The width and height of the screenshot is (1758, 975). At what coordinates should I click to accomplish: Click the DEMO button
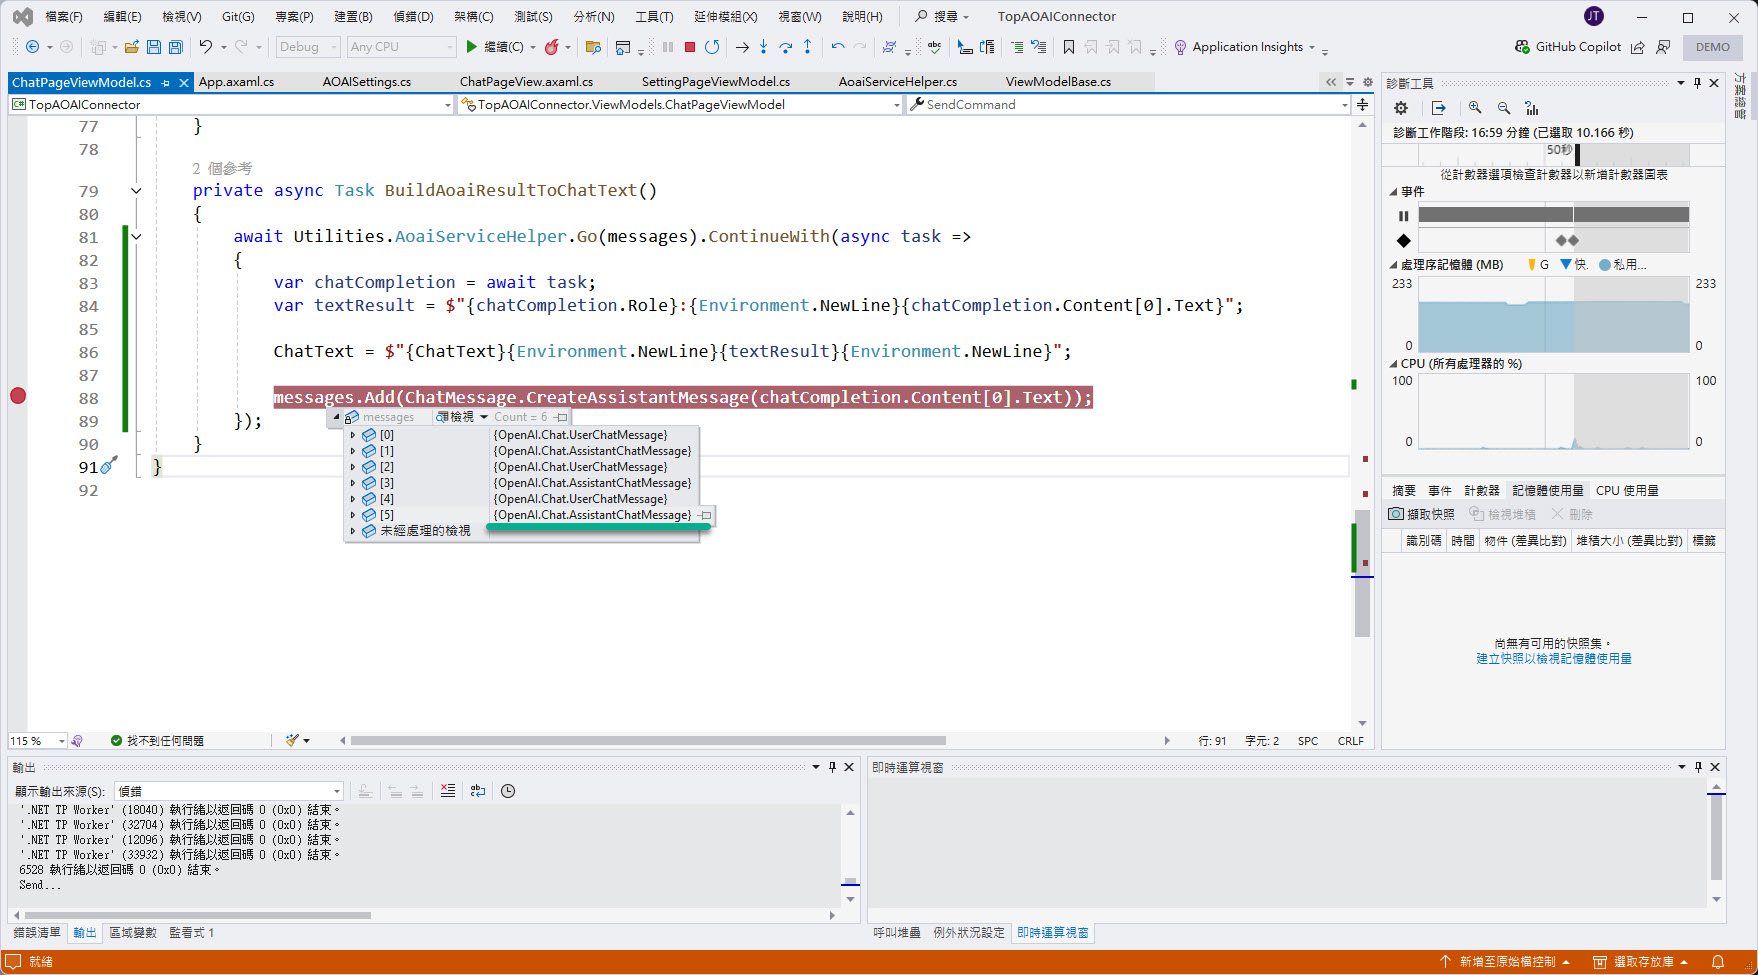click(x=1712, y=47)
